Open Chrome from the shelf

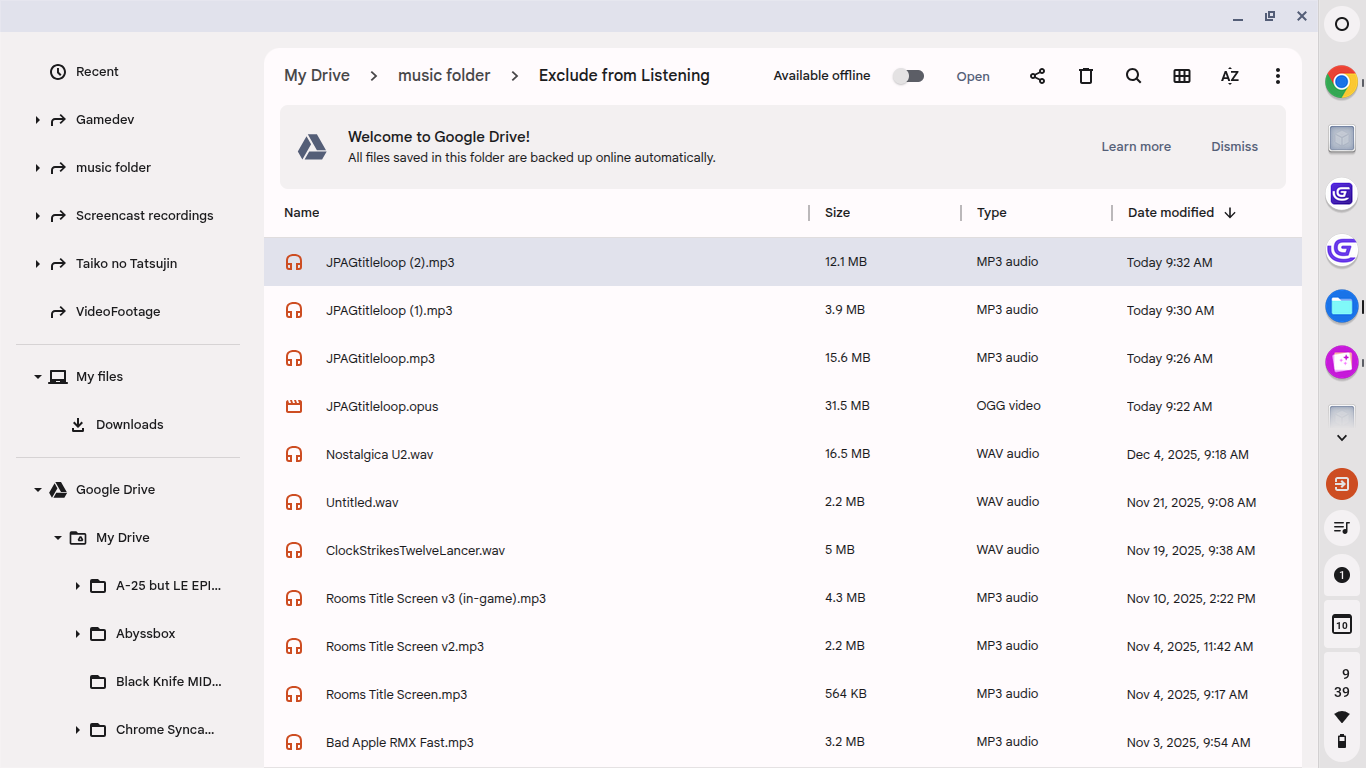pyautogui.click(x=1341, y=82)
